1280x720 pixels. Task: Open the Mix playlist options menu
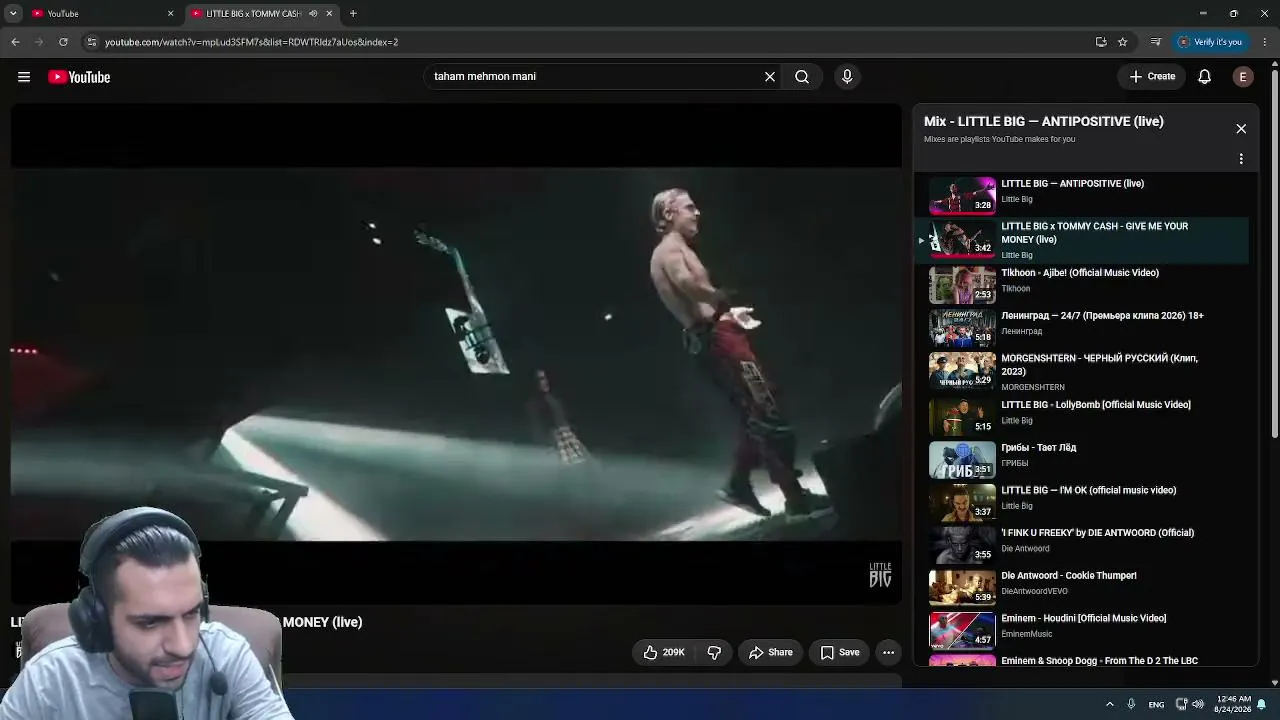coord(1241,159)
